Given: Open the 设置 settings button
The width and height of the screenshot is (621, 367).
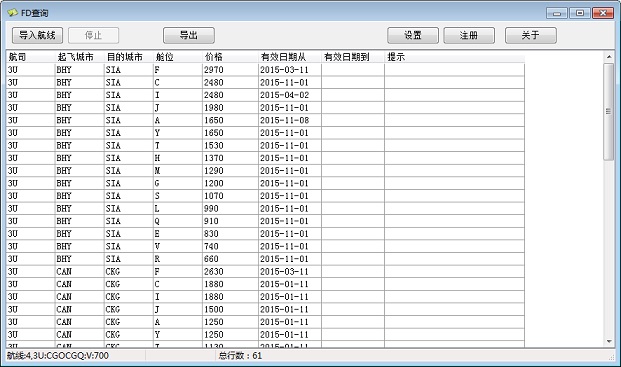Looking at the screenshot, I should (x=413, y=35).
